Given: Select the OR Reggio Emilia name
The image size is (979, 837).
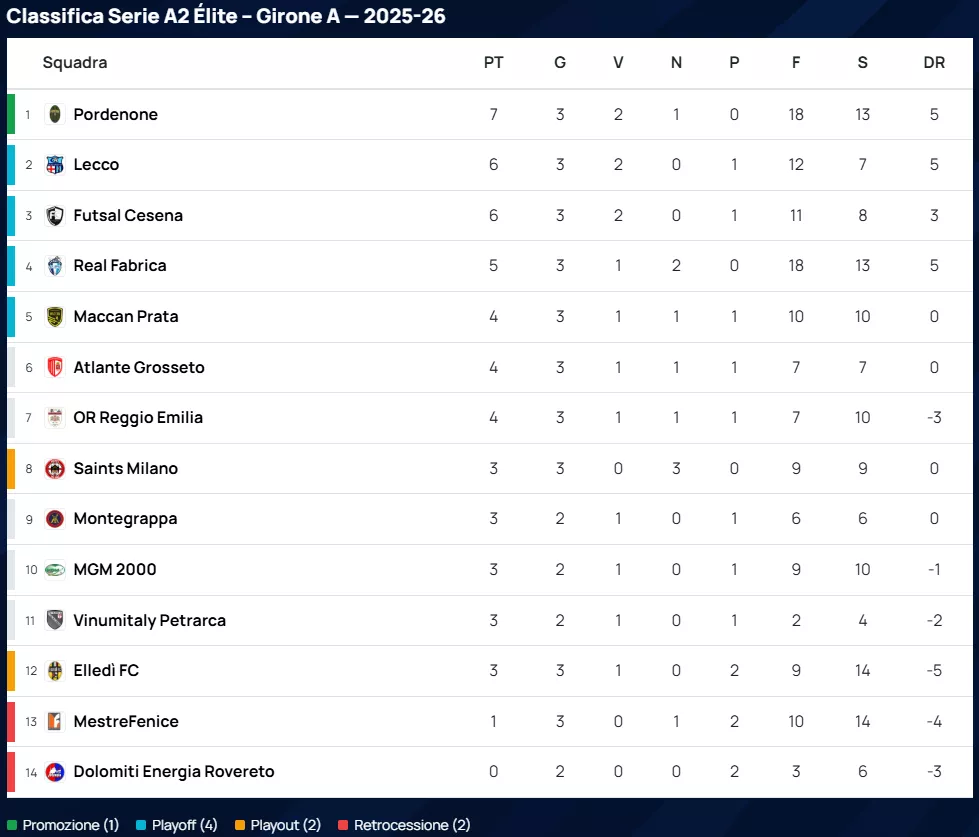Looking at the screenshot, I should pos(138,418).
